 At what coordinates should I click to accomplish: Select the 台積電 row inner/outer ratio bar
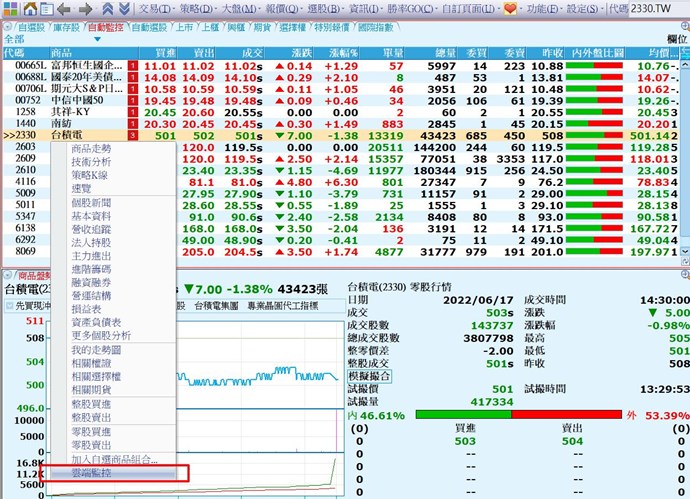point(594,136)
